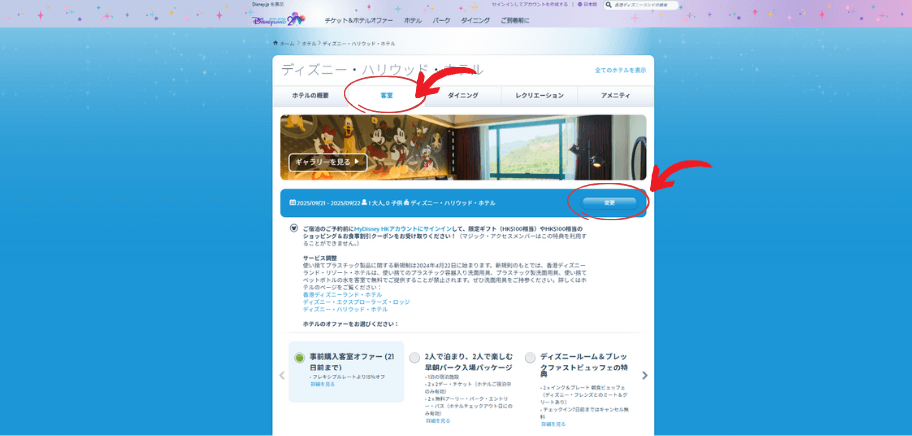Open the アメニティ tab
The height and width of the screenshot is (436, 912).
pos(615,95)
